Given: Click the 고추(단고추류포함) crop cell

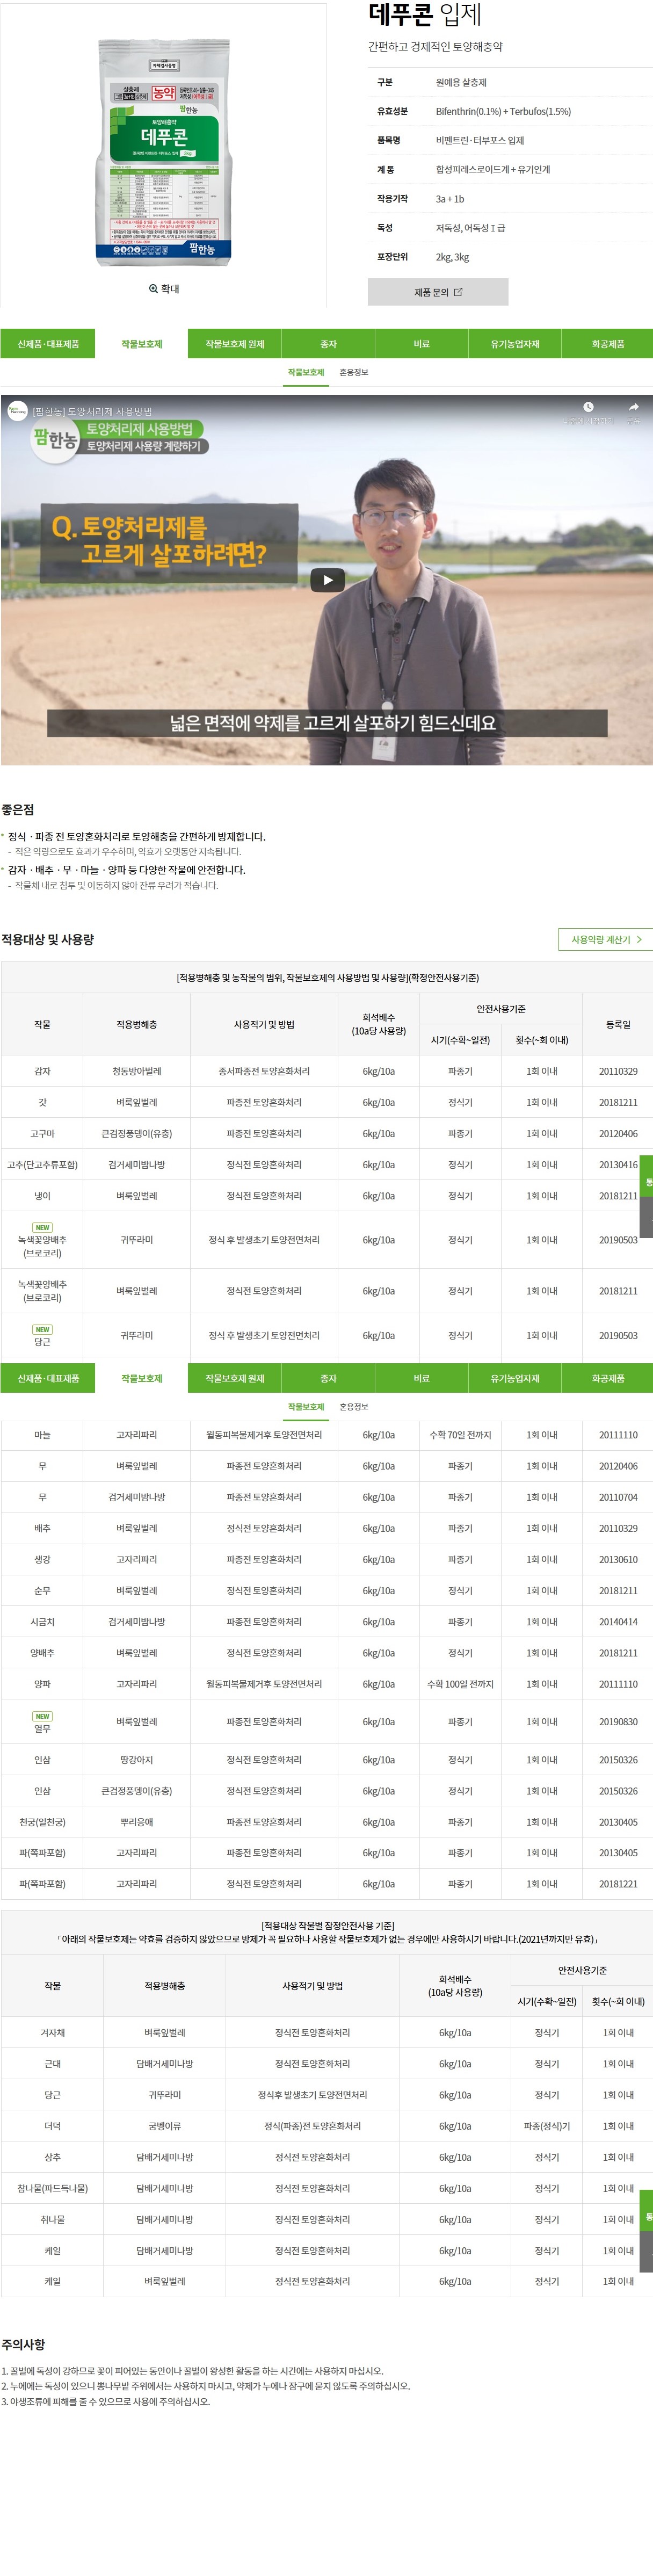Looking at the screenshot, I should pyautogui.click(x=42, y=1165).
